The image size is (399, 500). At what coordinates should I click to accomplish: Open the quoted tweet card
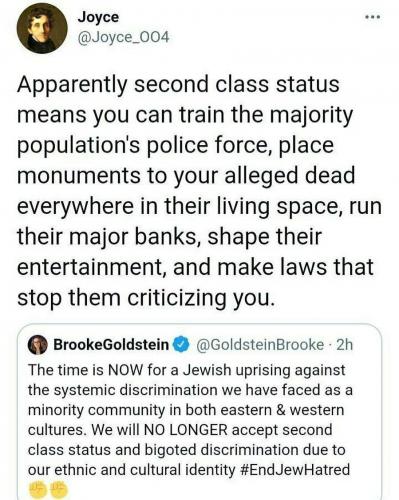pyautogui.click(x=200, y=412)
